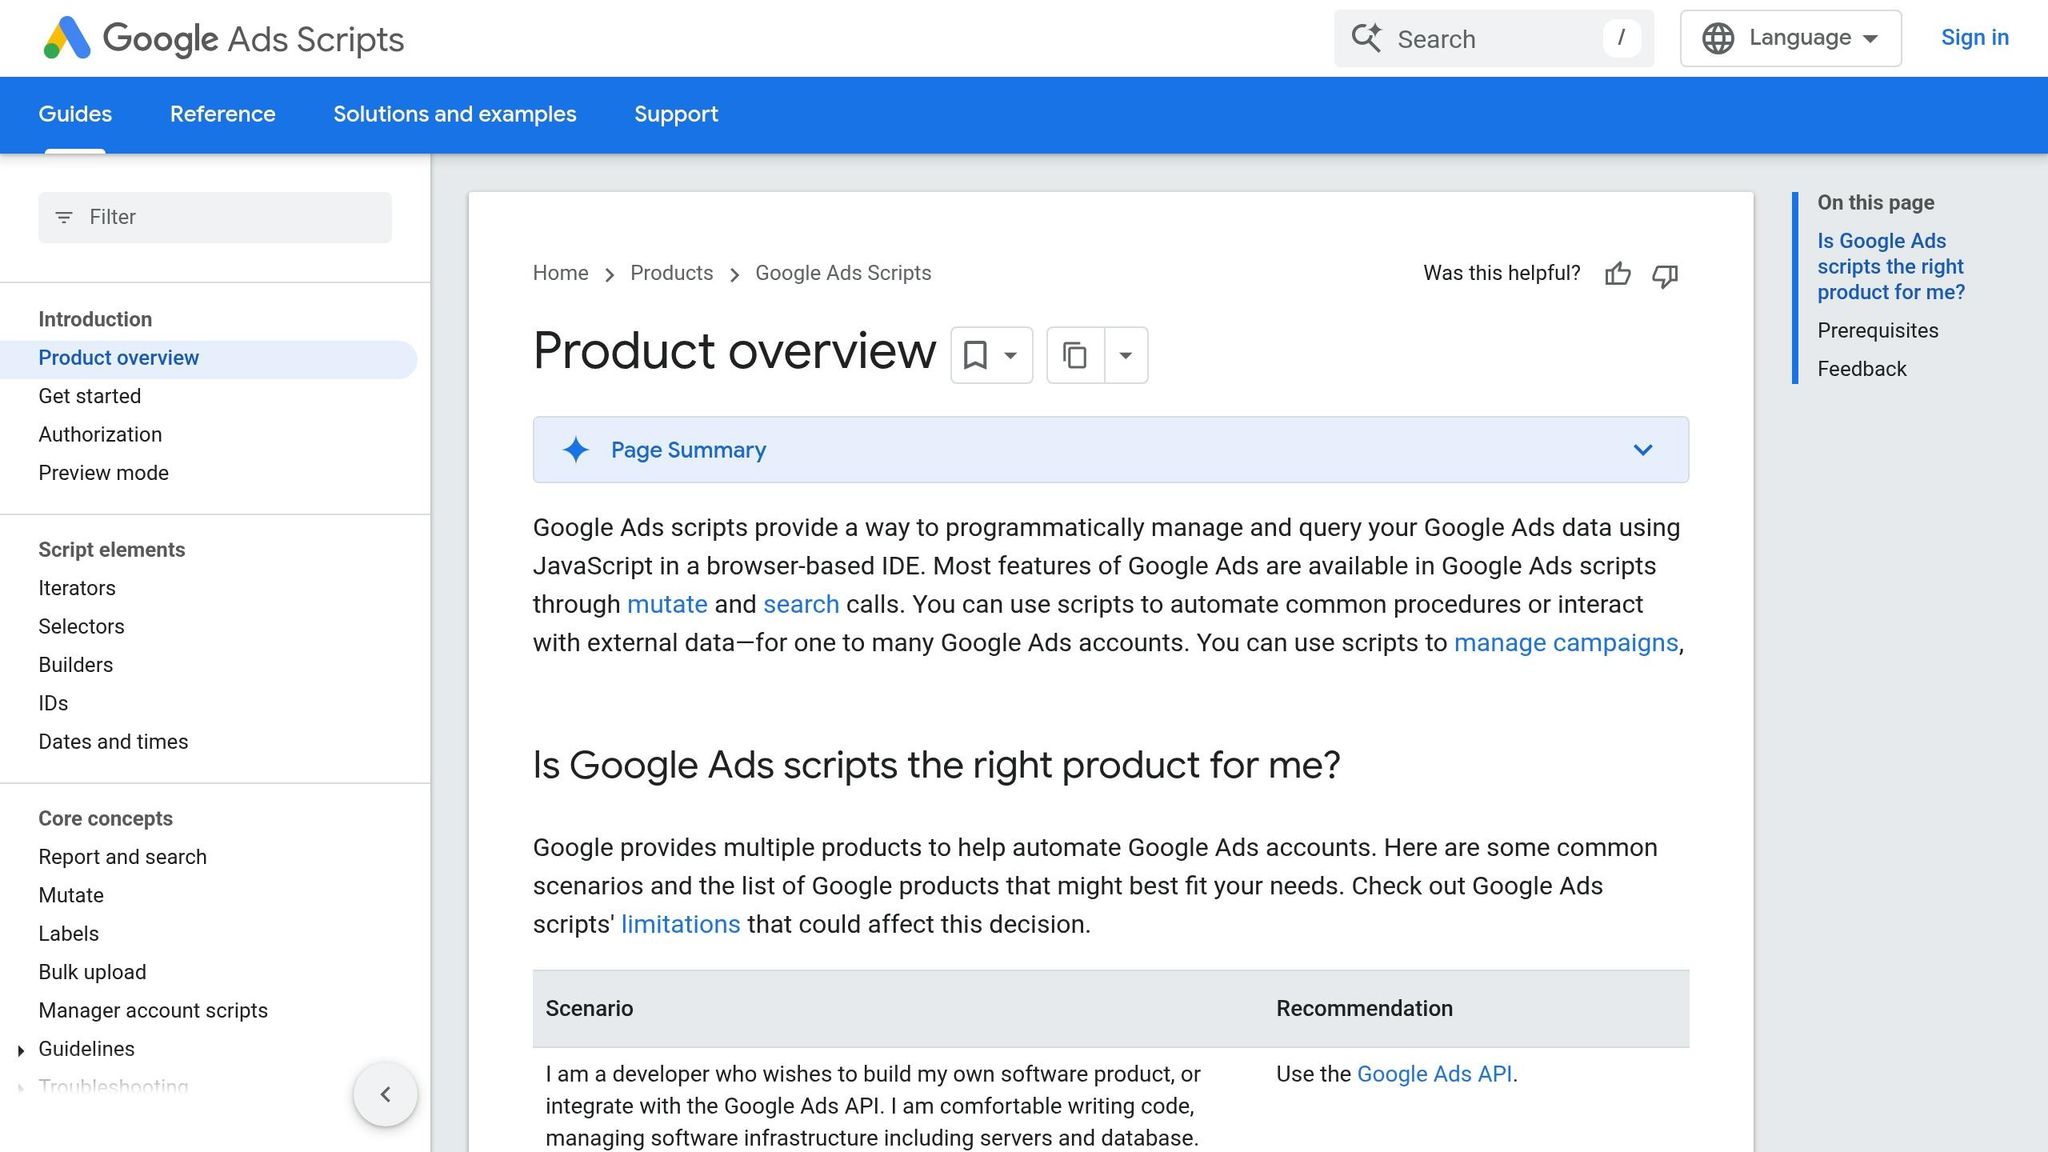This screenshot has width=2048, height=1152.
Task: Open Preview mode in sidebar
Action: pos(103,473)
